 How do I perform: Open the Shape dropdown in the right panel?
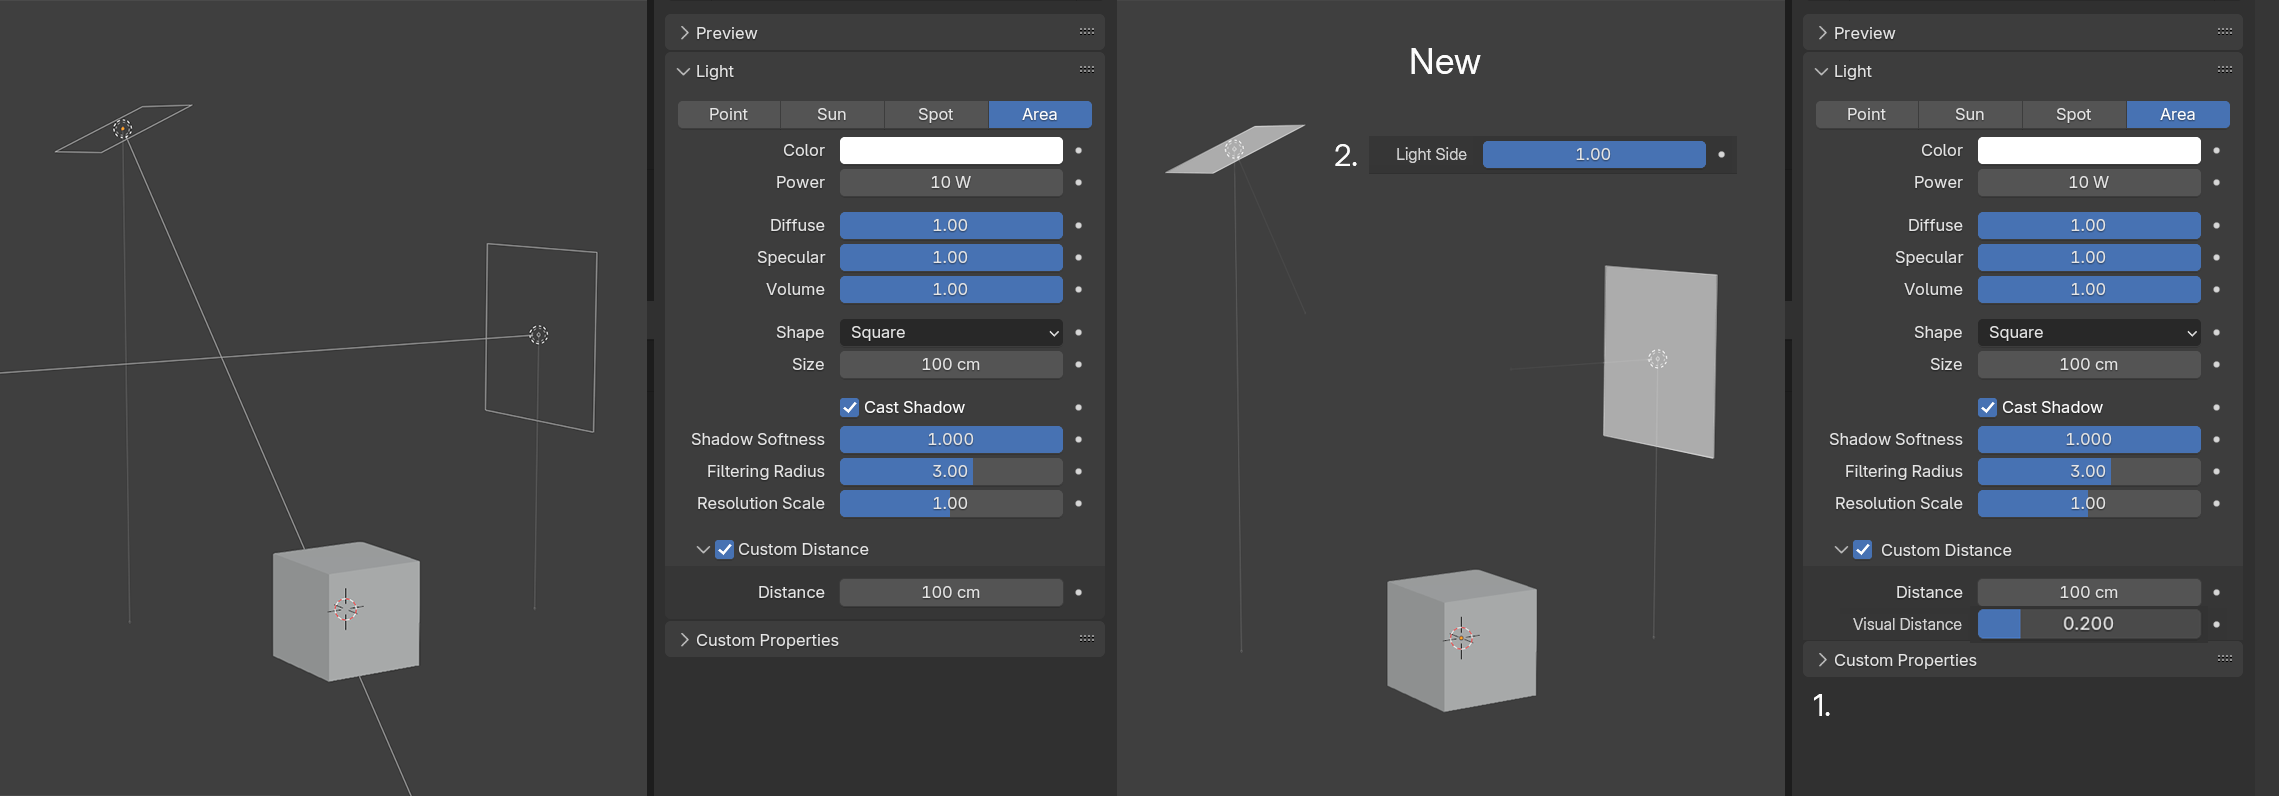tap(2089, 332)
